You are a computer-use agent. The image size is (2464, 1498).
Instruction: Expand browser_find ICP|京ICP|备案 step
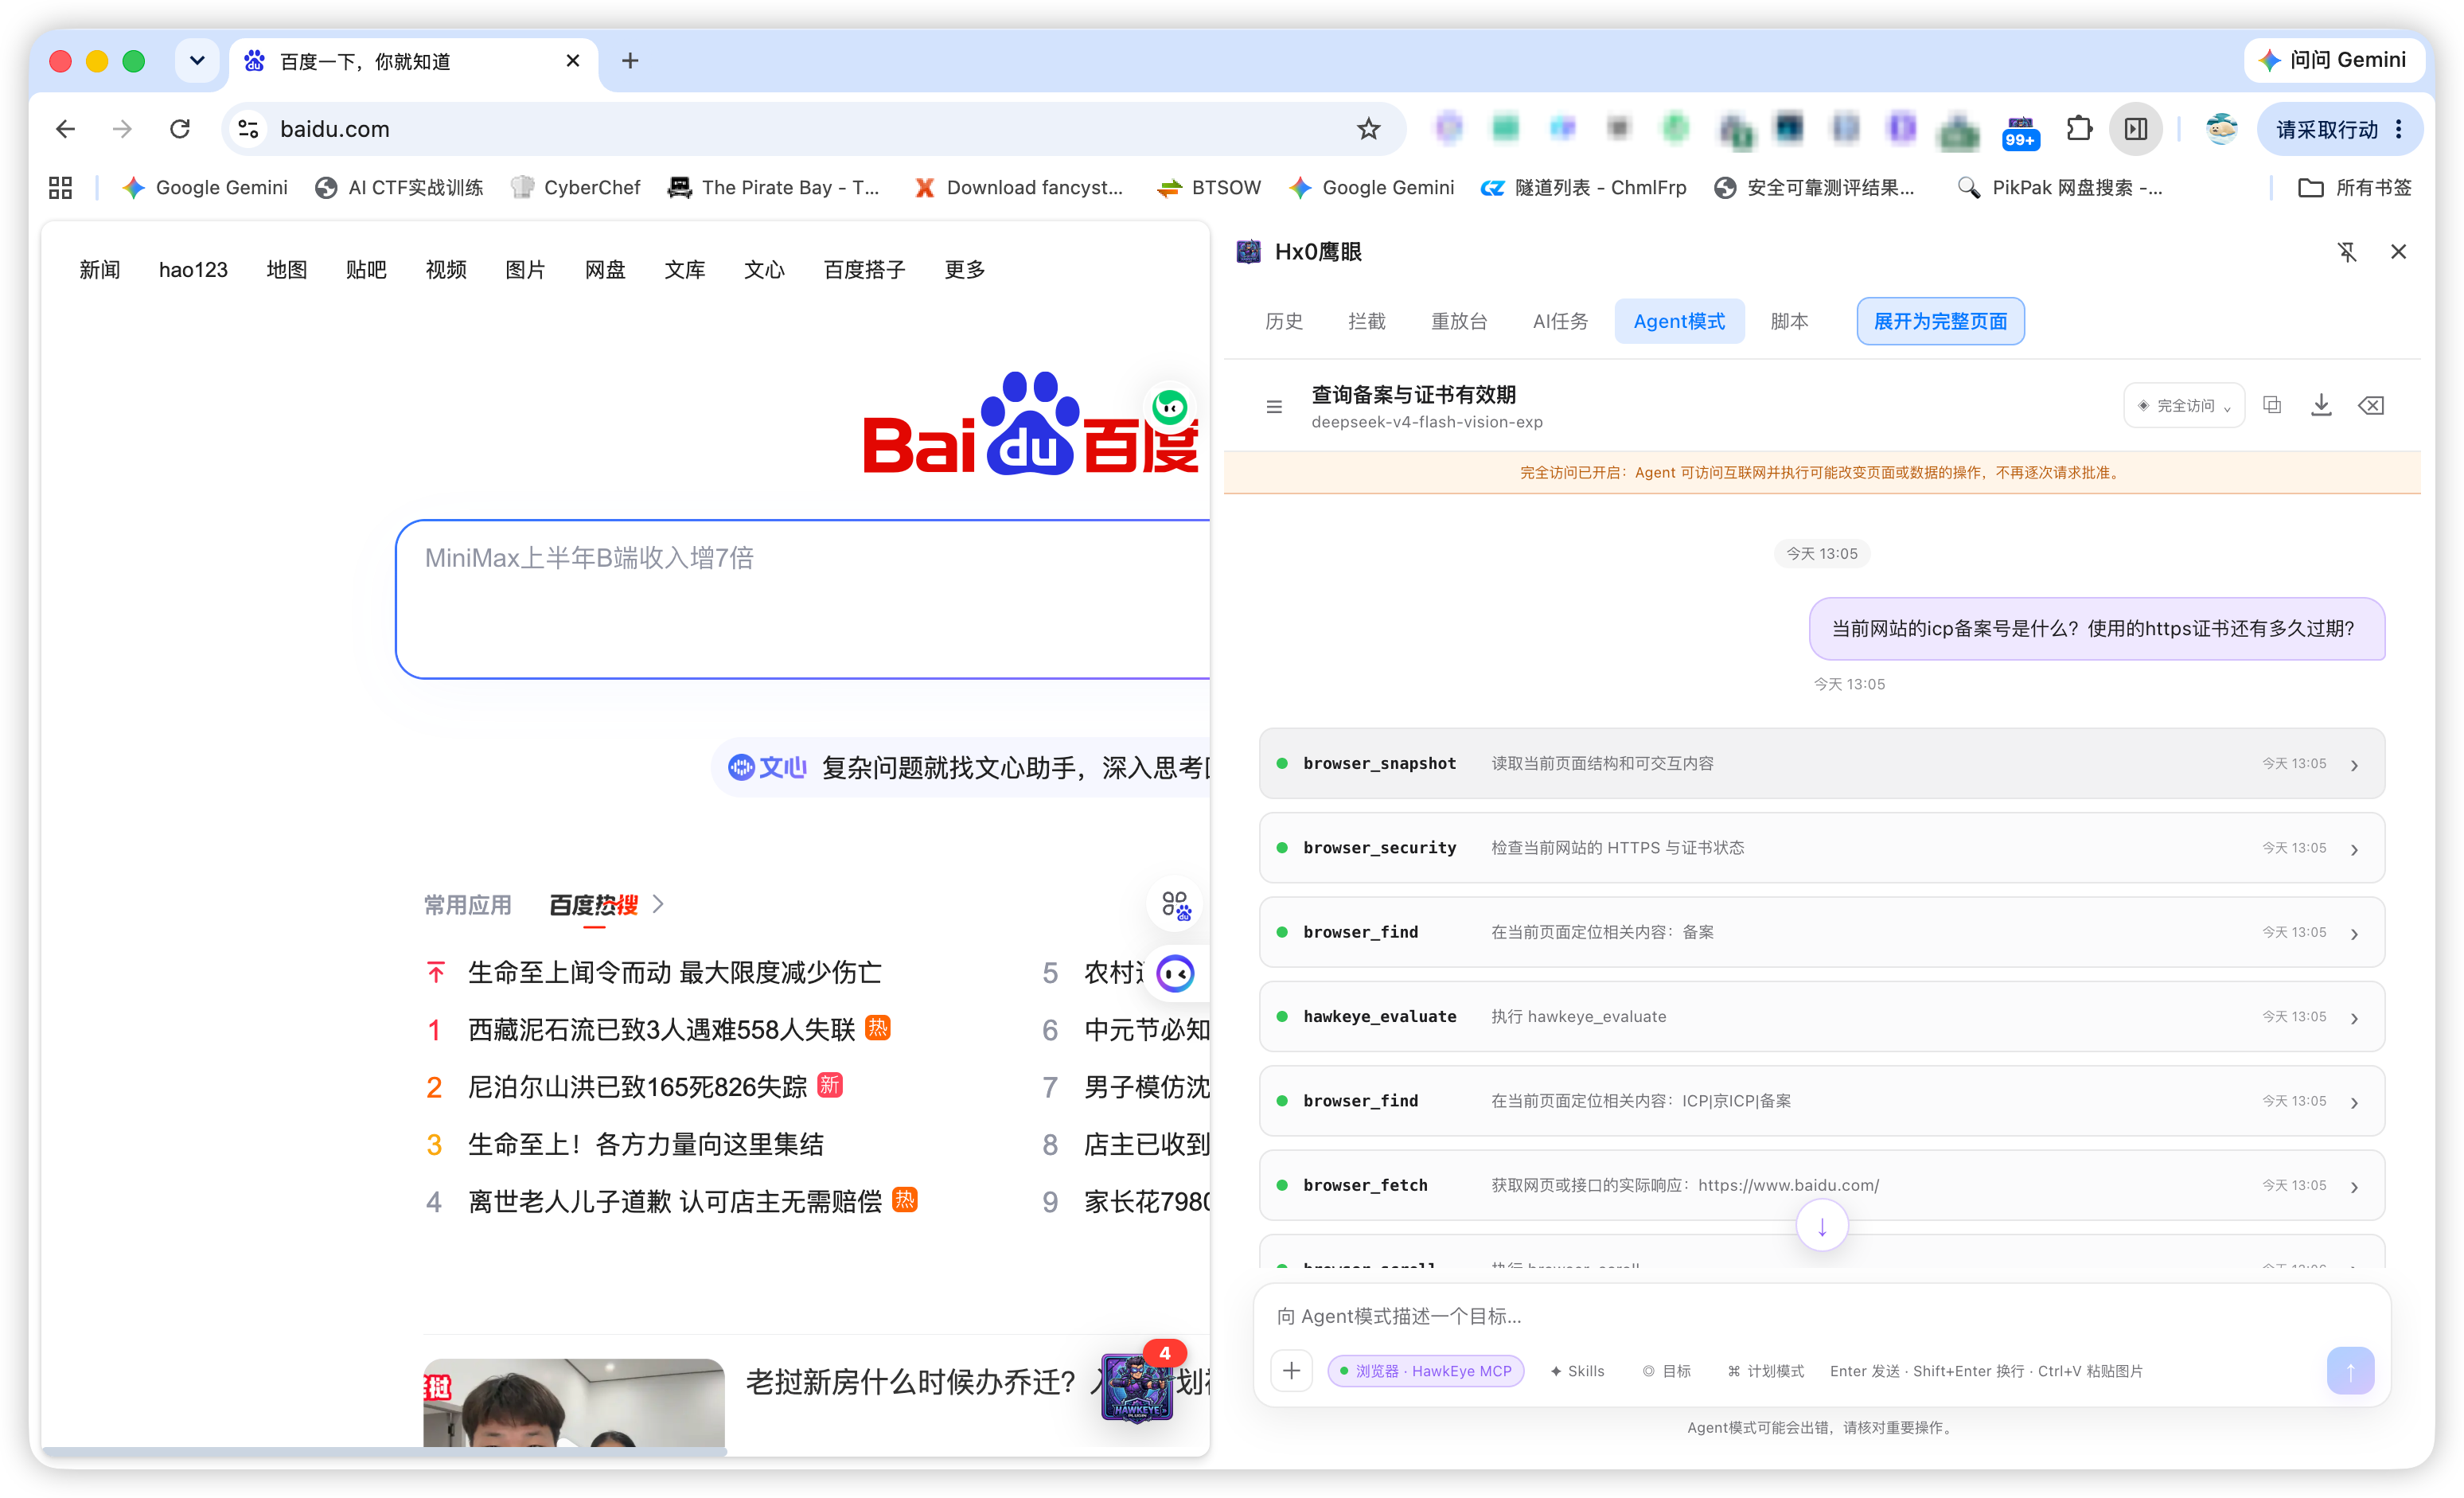pos(1821,1101)
